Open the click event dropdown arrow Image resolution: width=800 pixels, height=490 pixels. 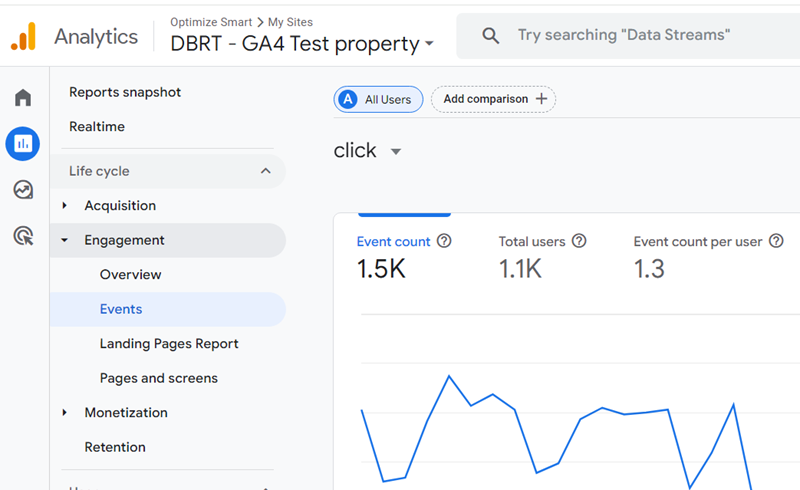click(x=395, y=152)
